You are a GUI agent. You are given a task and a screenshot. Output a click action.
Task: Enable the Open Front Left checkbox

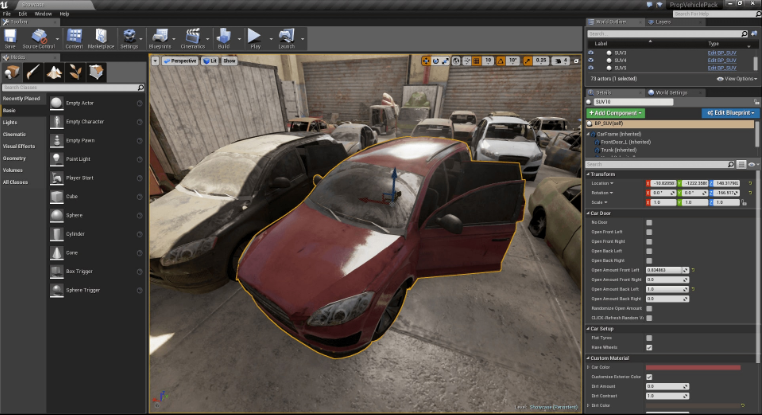coord(649,232)
